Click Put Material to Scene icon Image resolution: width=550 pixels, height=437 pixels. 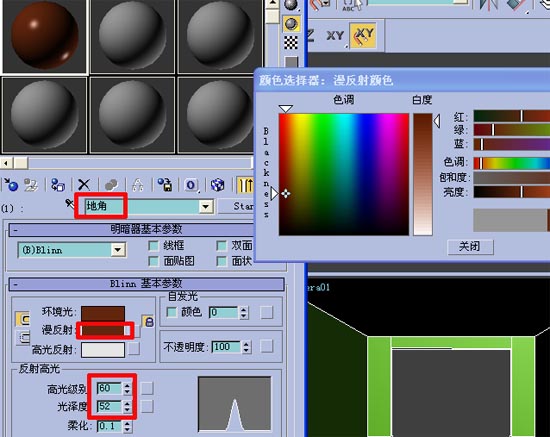tap(31, 185)
